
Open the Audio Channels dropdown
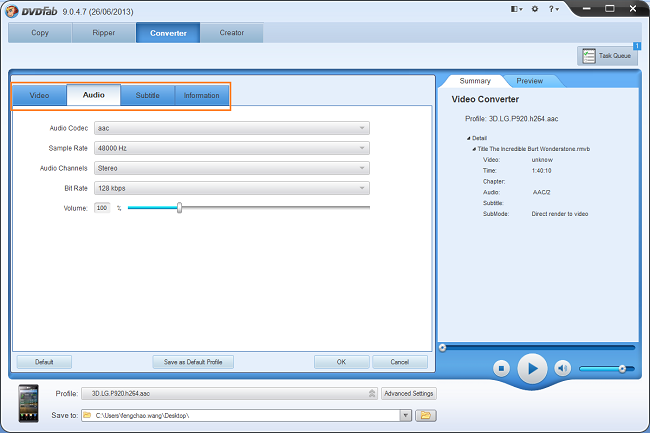(232, 168)
